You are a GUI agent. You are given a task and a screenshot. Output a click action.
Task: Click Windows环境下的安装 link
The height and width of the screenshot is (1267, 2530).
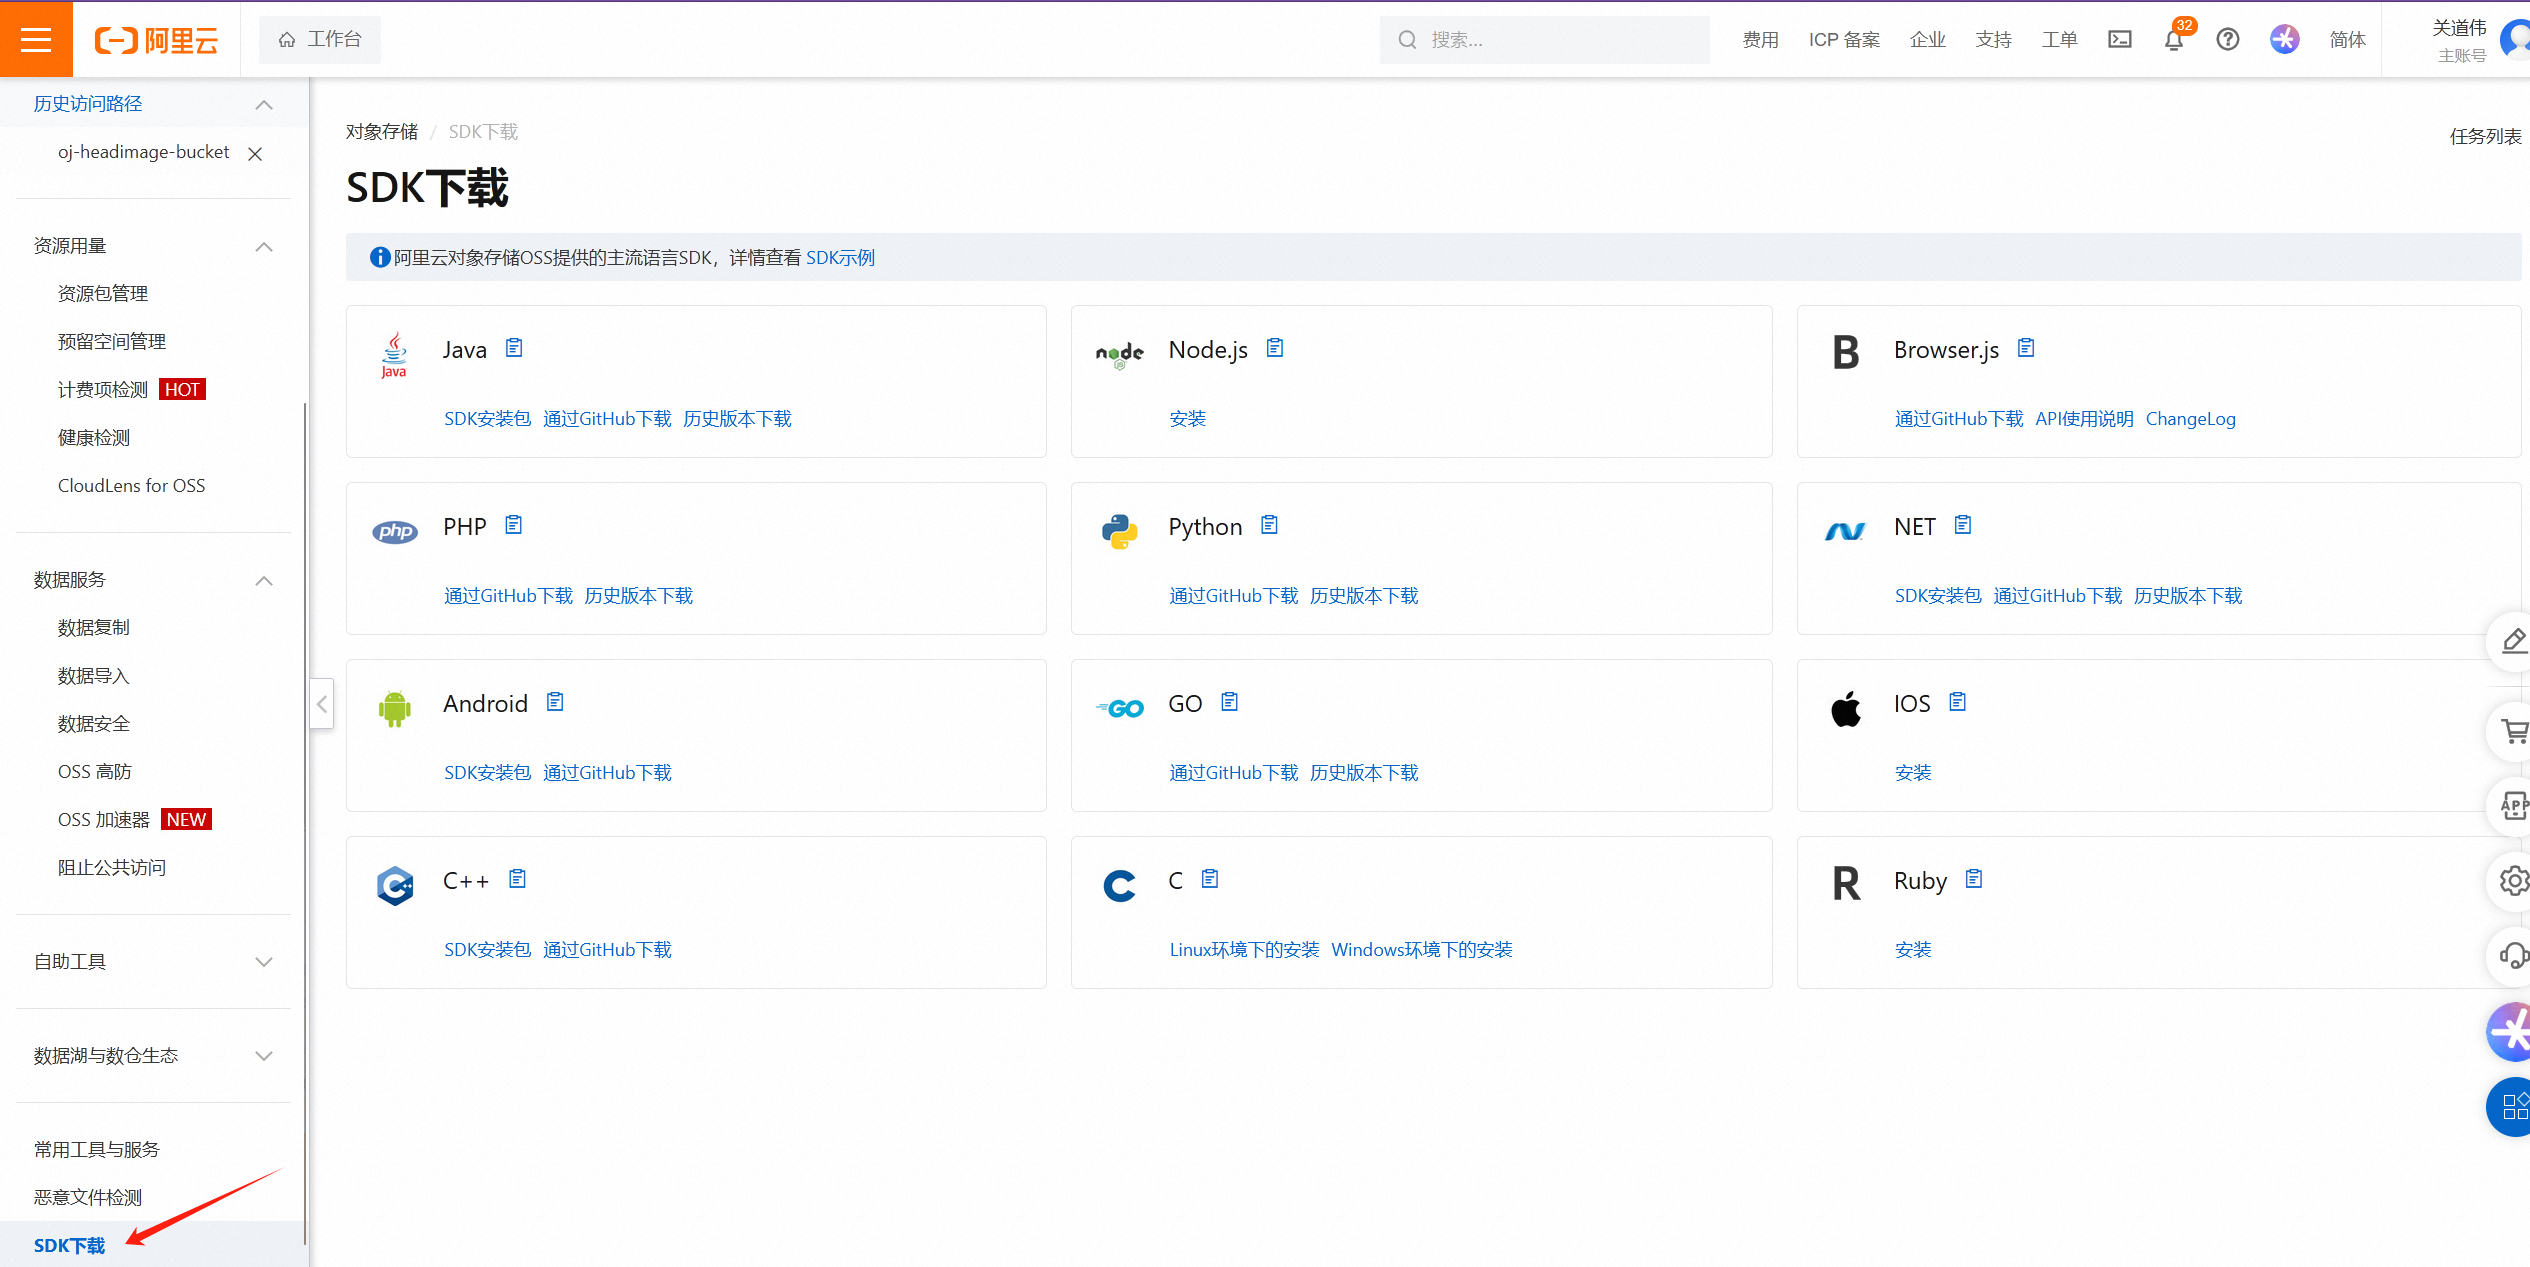[x=1422, y=950]
